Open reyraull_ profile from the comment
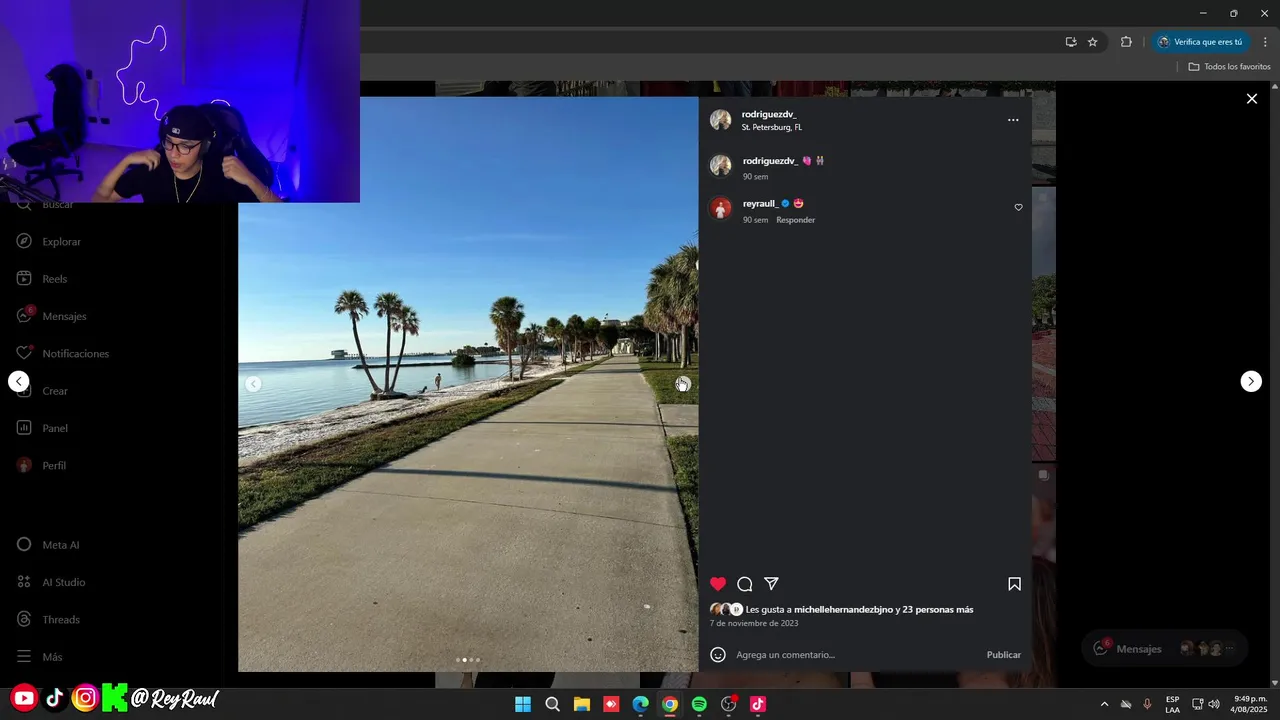 (x=760, y=204)
